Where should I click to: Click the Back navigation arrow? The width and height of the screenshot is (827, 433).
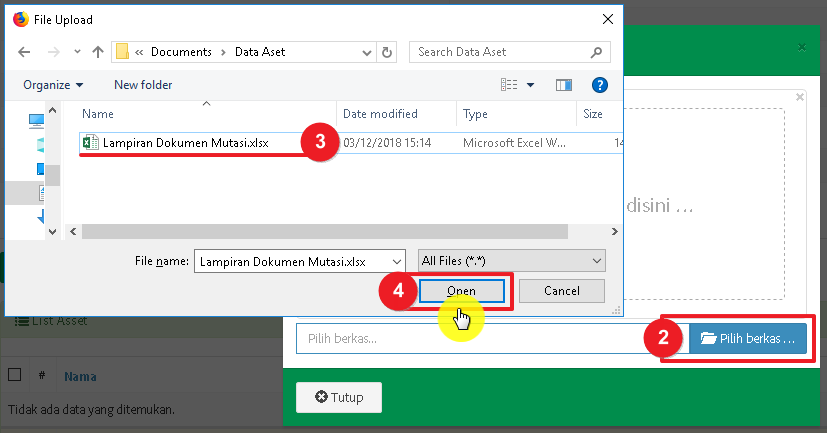point(24,52)
